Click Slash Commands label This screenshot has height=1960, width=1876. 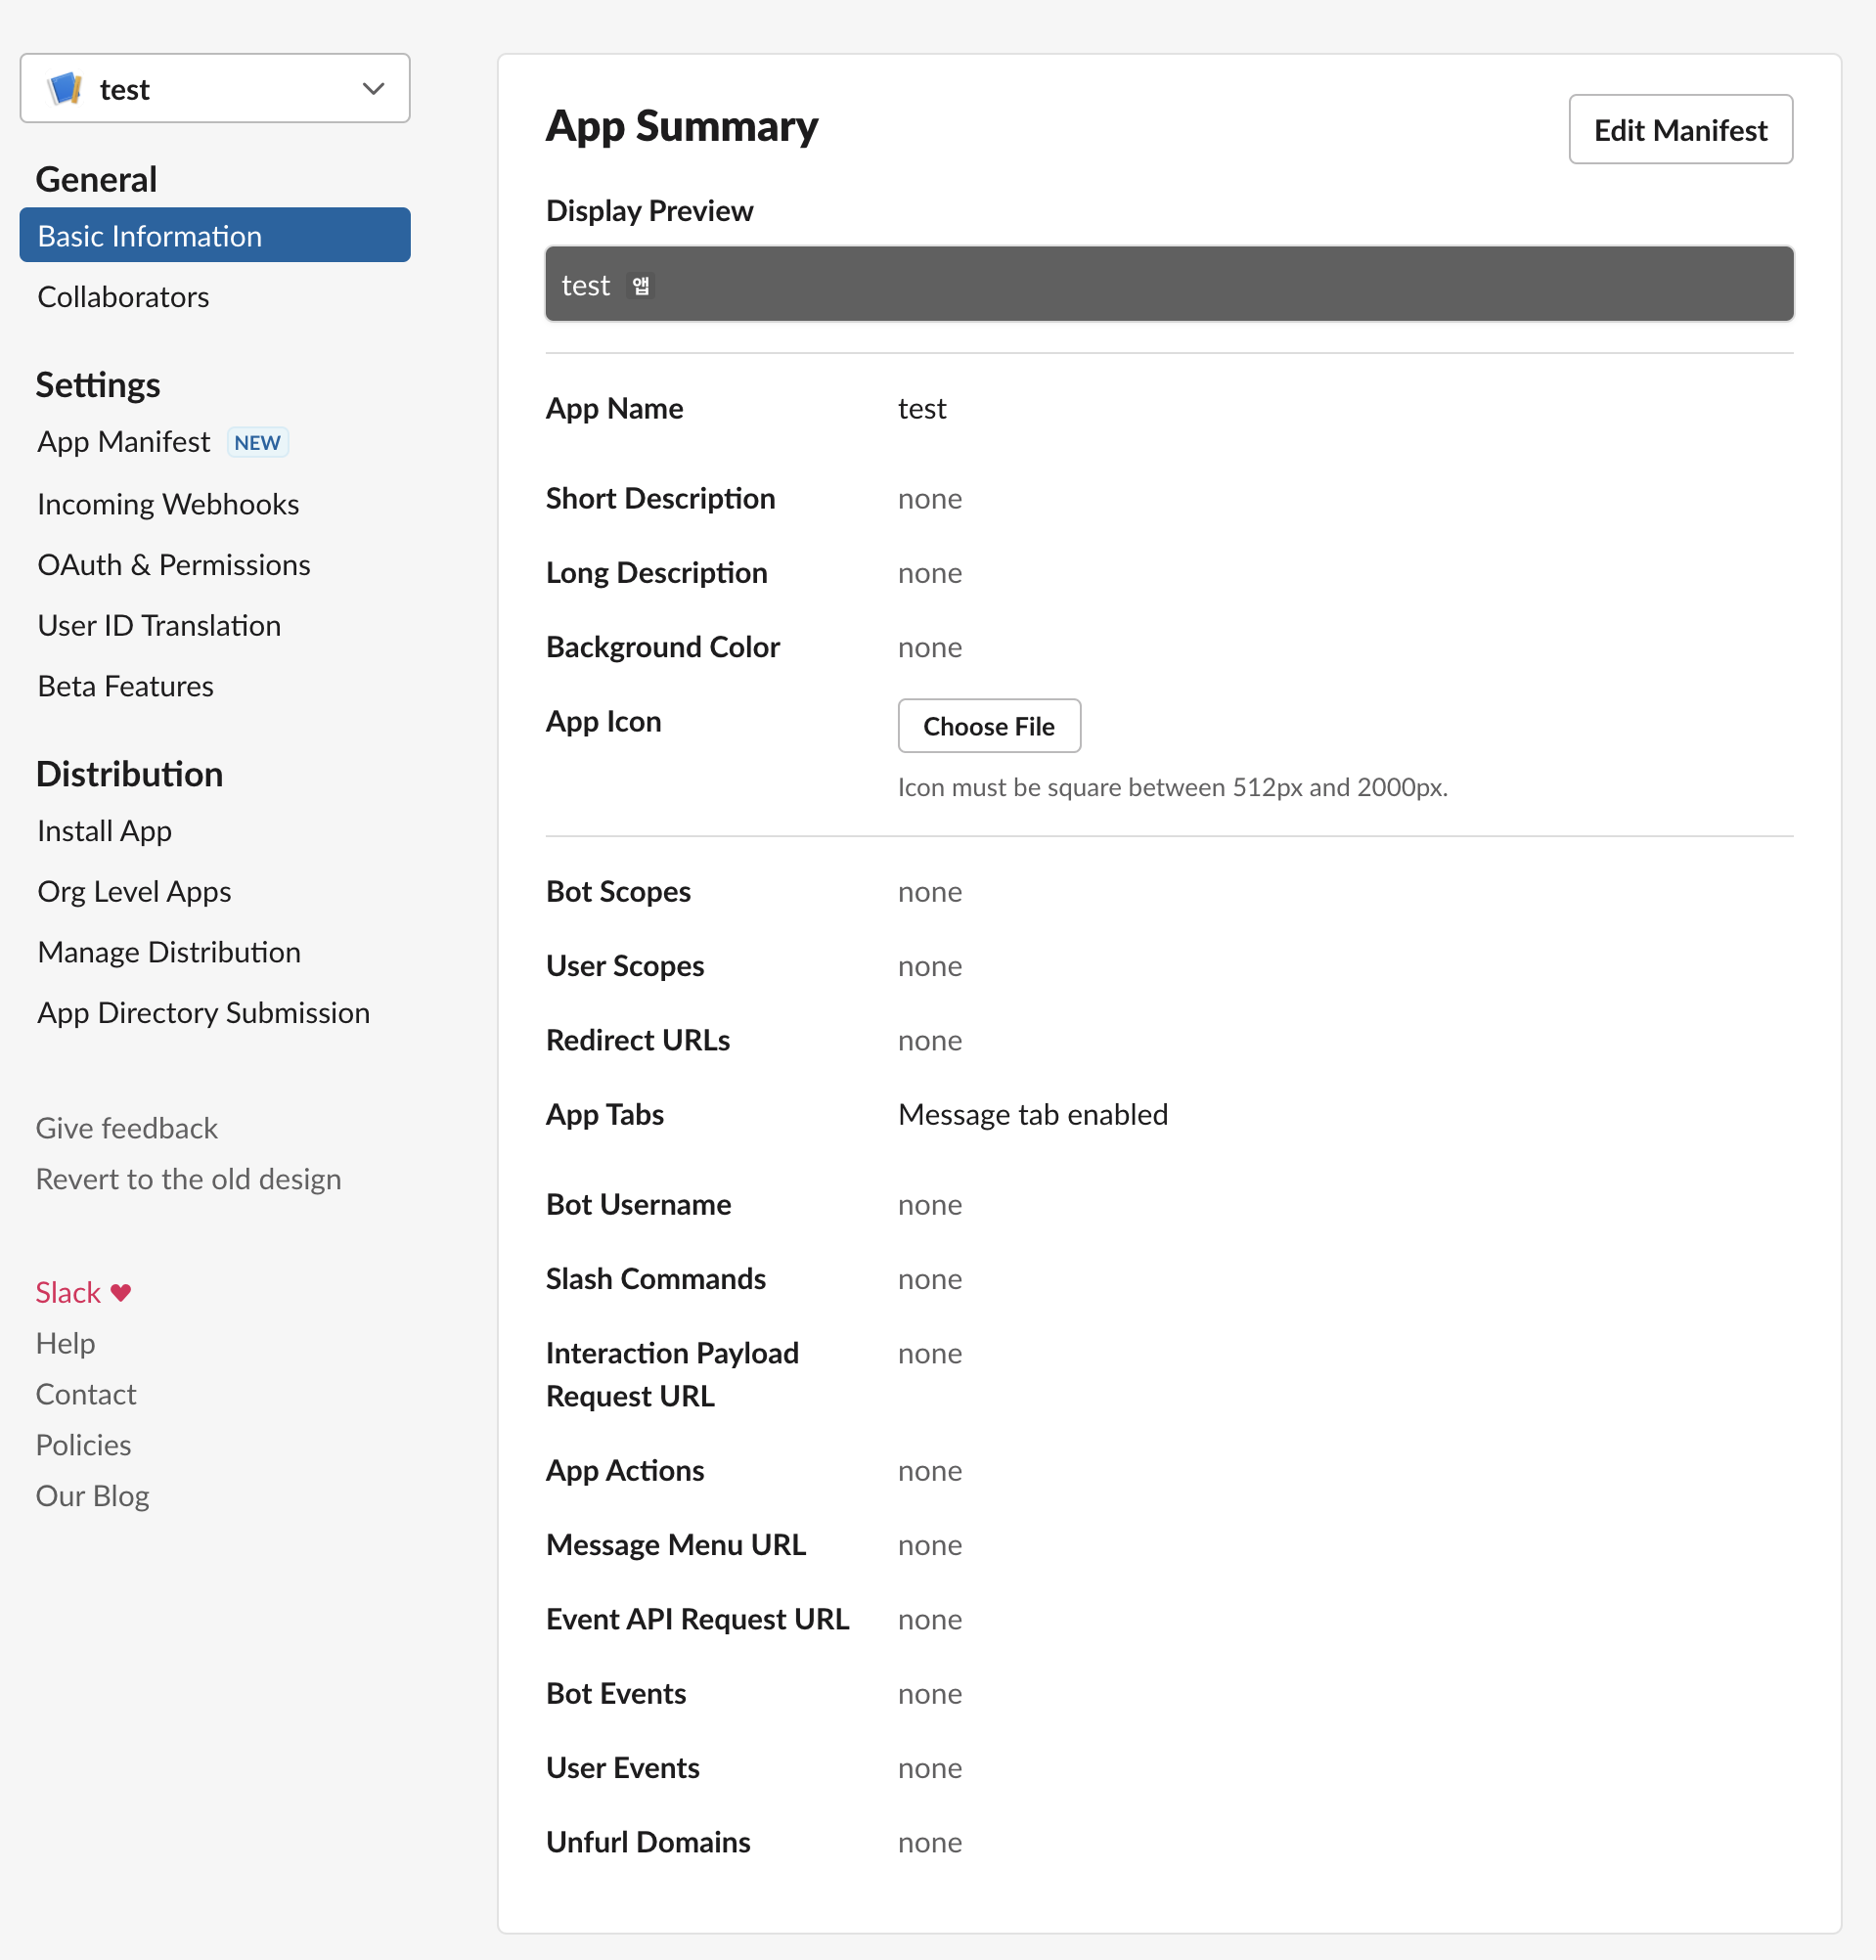655,1279
